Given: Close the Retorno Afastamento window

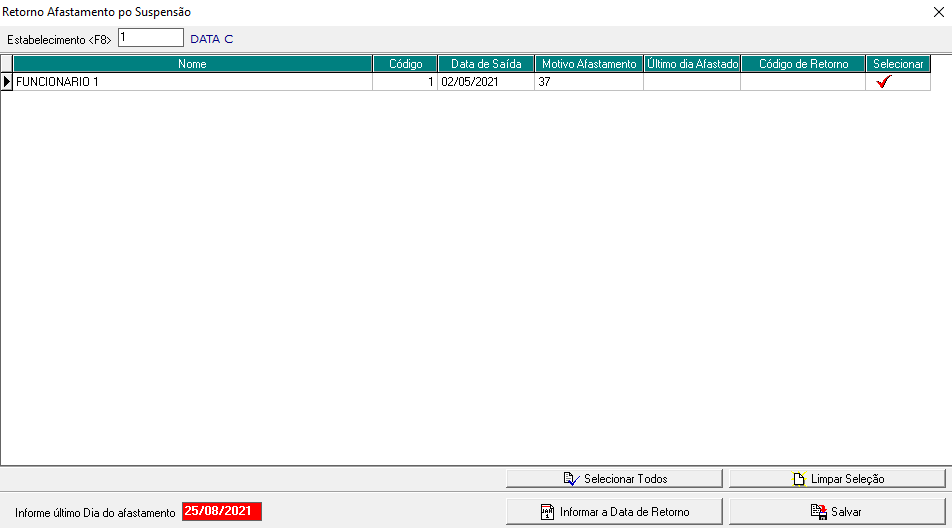Looking at the screenshot, I should [939, 12].
